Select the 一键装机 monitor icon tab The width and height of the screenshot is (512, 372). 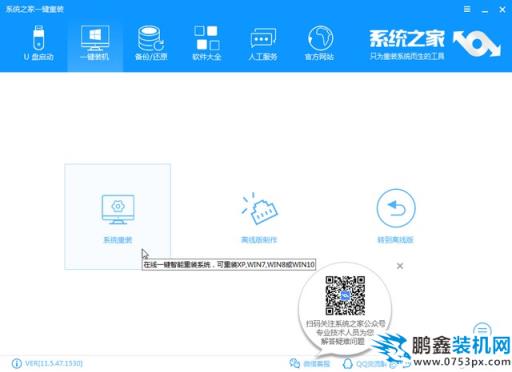click(x=95, y=43)
